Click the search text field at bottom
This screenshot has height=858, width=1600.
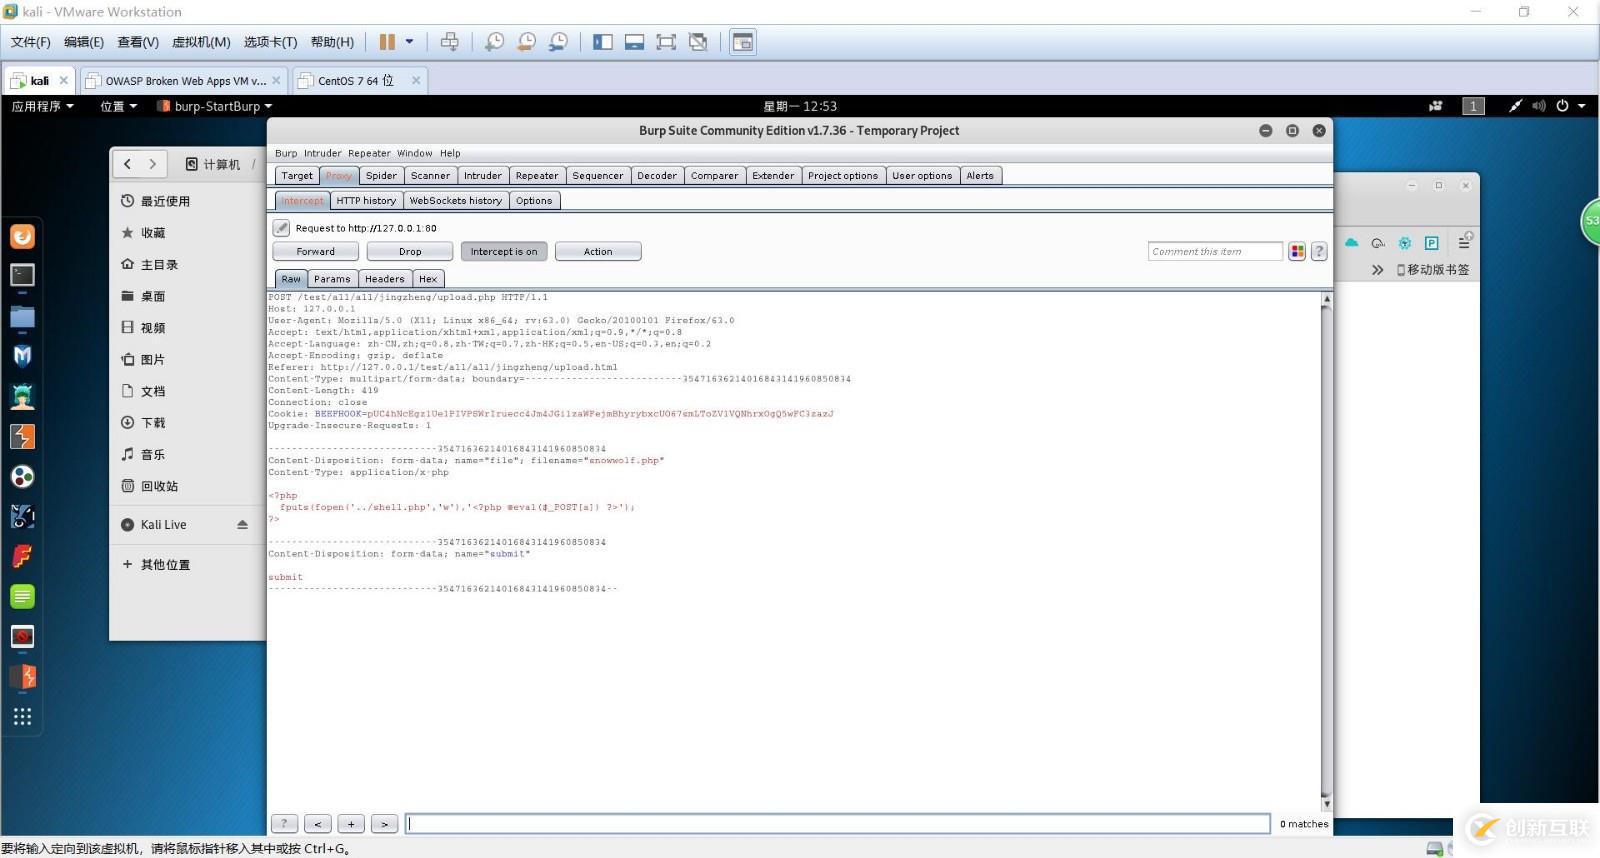[838, 824]
